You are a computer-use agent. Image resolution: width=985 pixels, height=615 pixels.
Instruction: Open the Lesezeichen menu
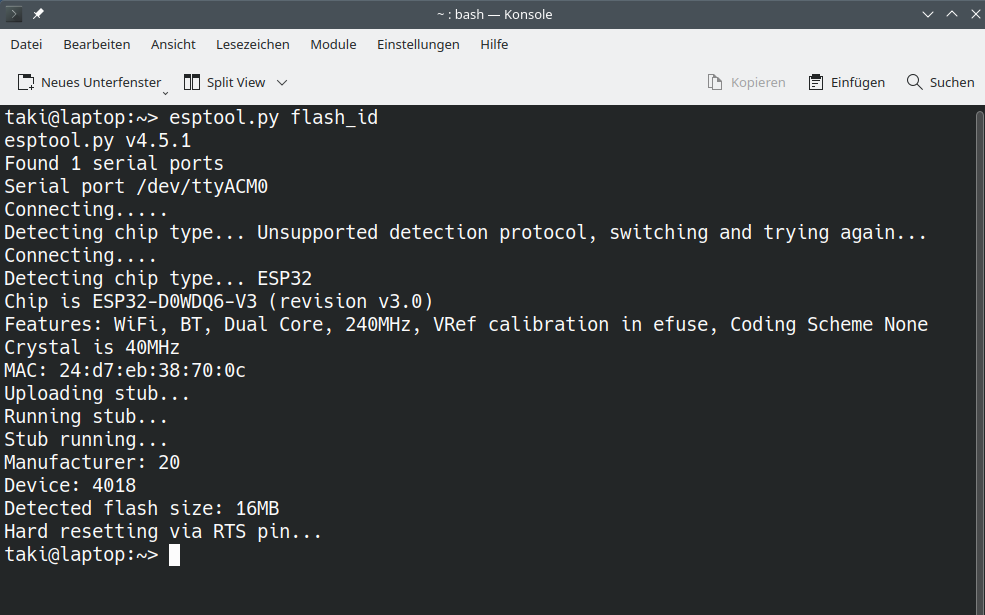253,45
